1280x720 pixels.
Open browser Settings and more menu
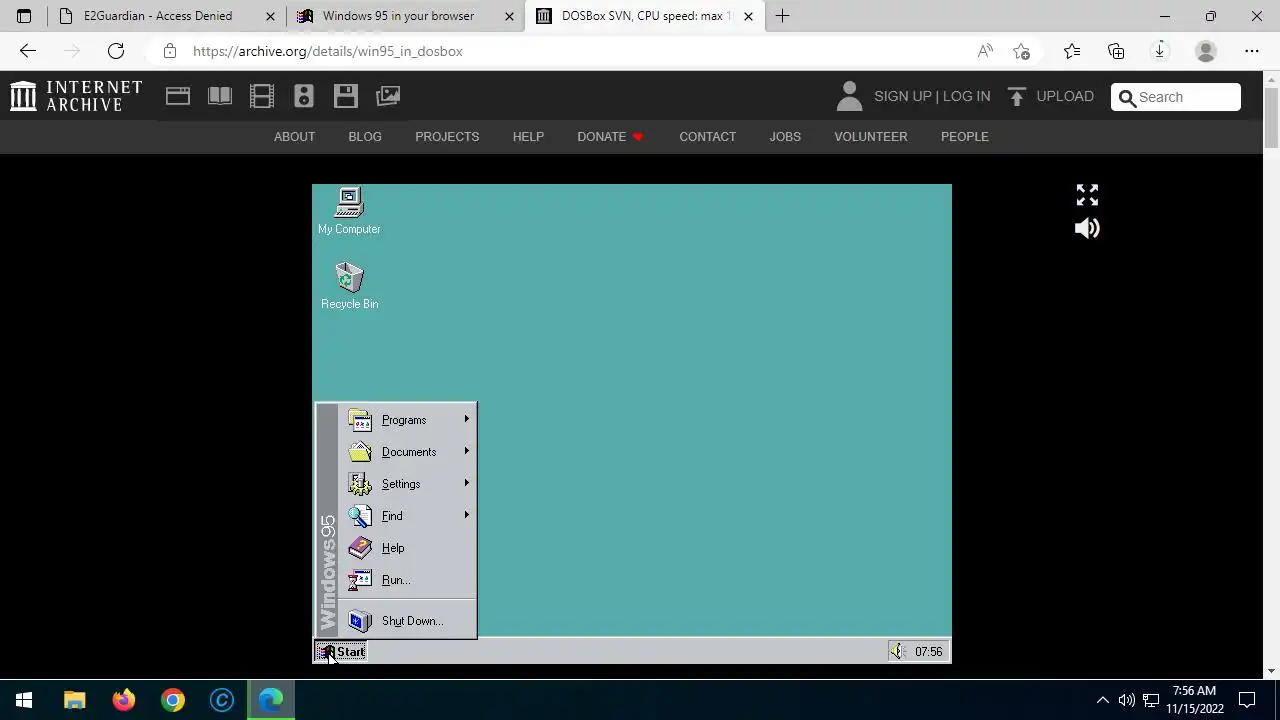point(1252,51)
